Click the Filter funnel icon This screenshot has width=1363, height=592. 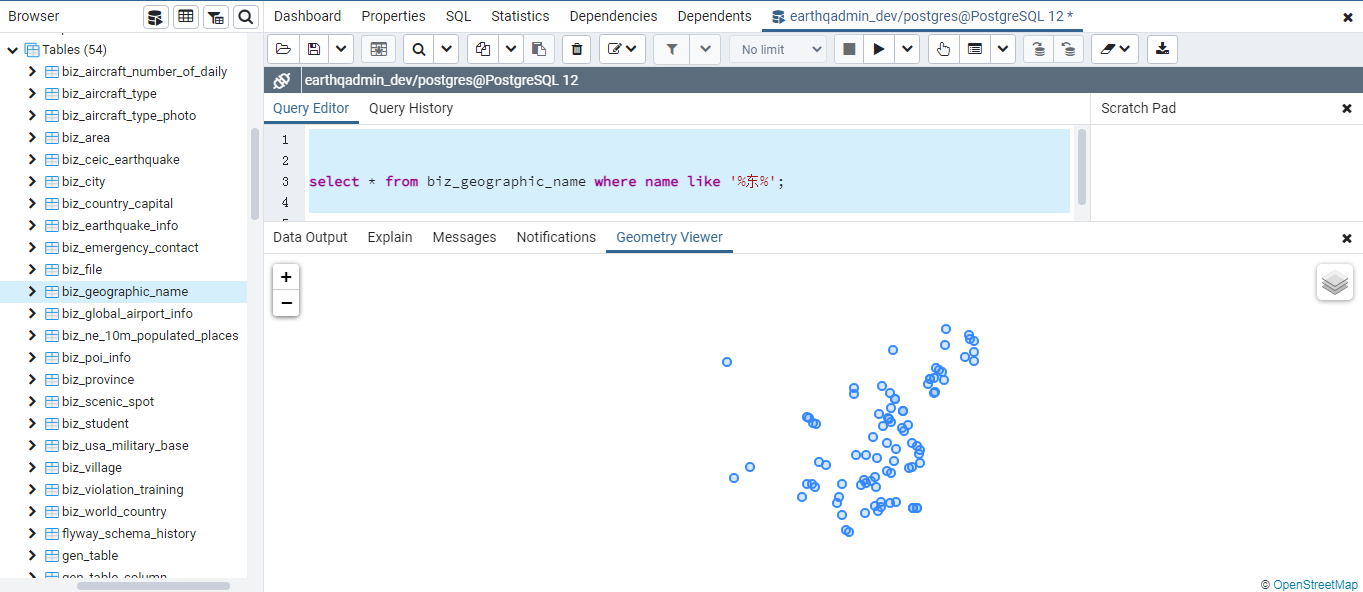672,49
